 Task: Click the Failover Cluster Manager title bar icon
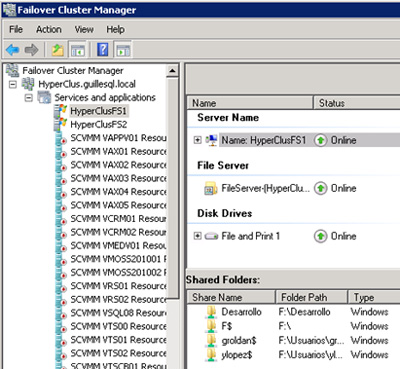point(9,10)
